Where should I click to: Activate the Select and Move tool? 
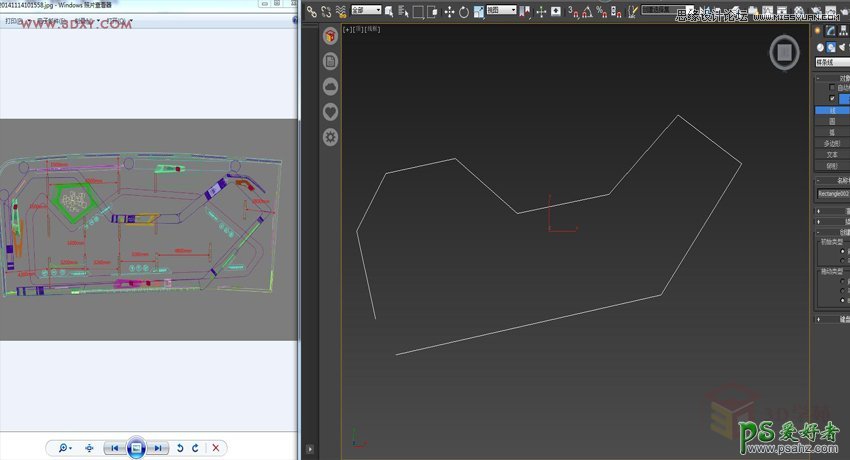[x=449, y=11]
